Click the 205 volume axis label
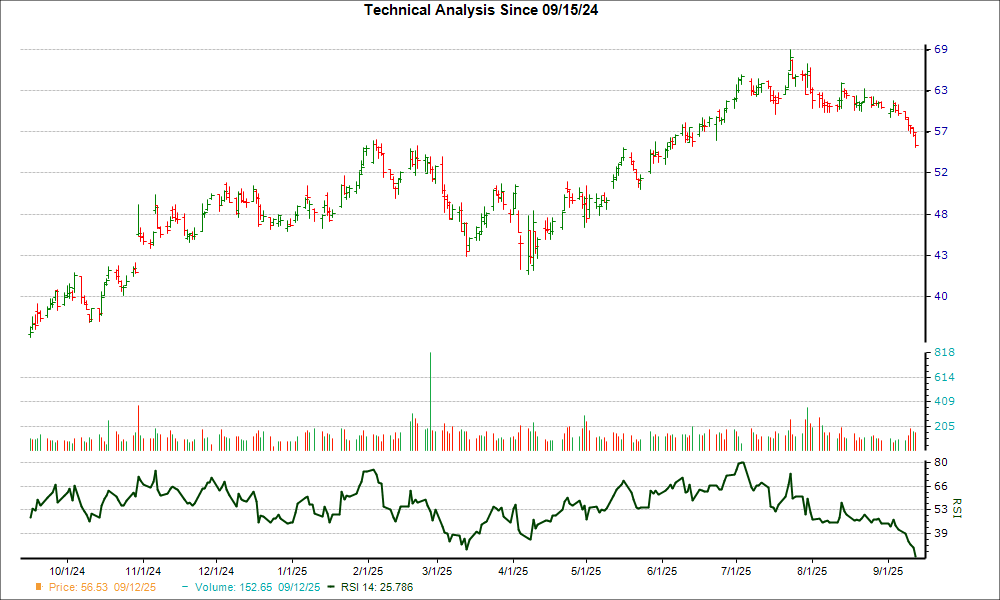This screenshot has height=600, width=1000. coord(944,426)
